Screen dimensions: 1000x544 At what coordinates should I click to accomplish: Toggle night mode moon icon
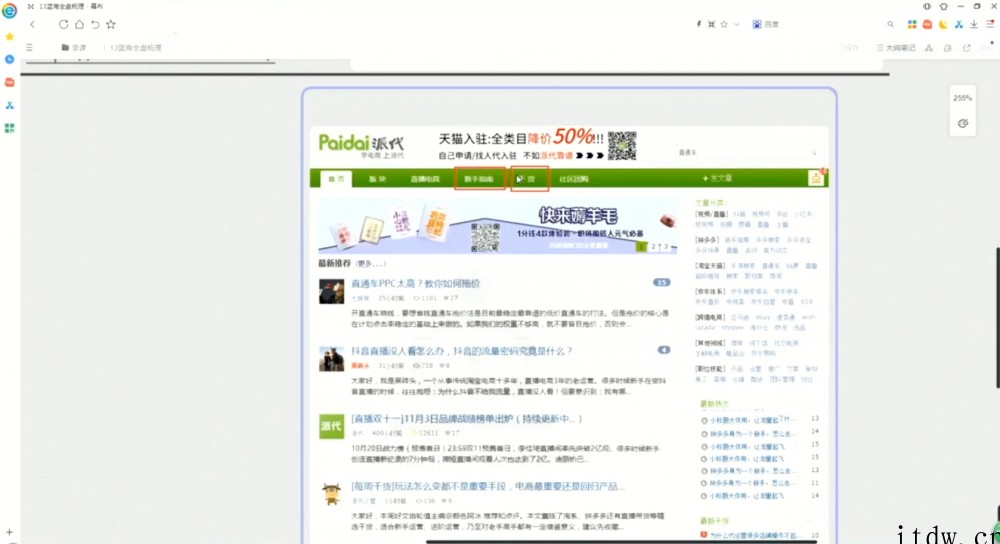pos(943,24)
